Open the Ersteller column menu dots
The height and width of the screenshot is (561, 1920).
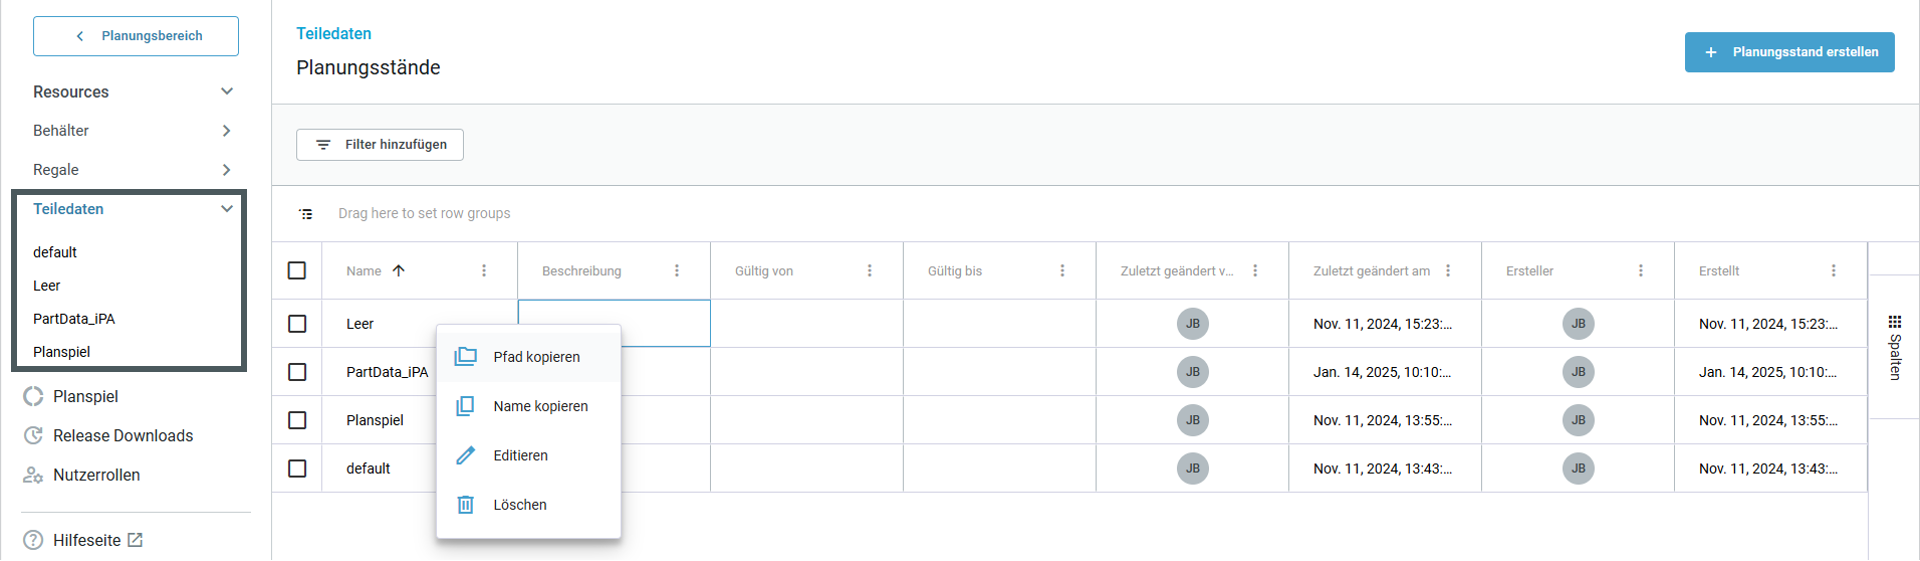tap(1641, 271)
